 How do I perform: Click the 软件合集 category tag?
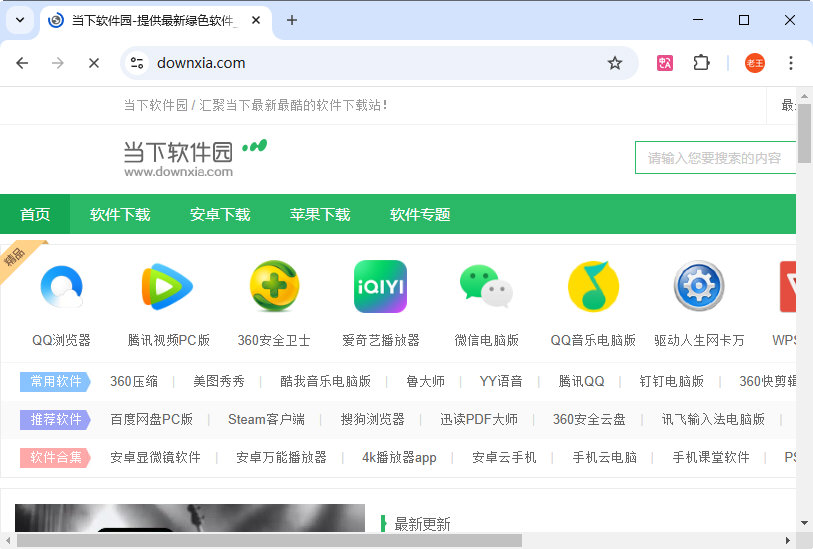55,457
